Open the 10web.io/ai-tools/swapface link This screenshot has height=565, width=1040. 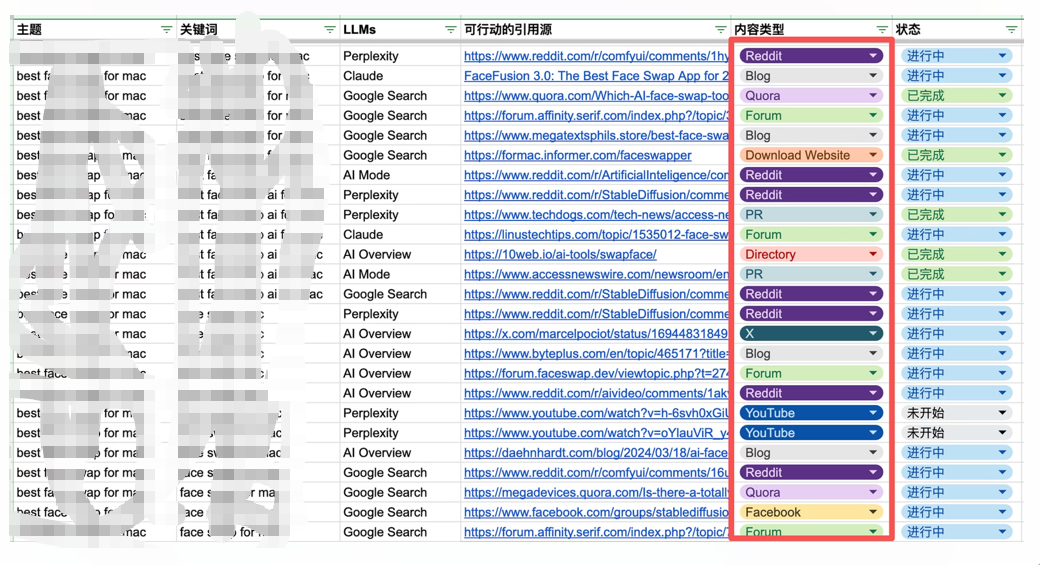click(560, 255)
